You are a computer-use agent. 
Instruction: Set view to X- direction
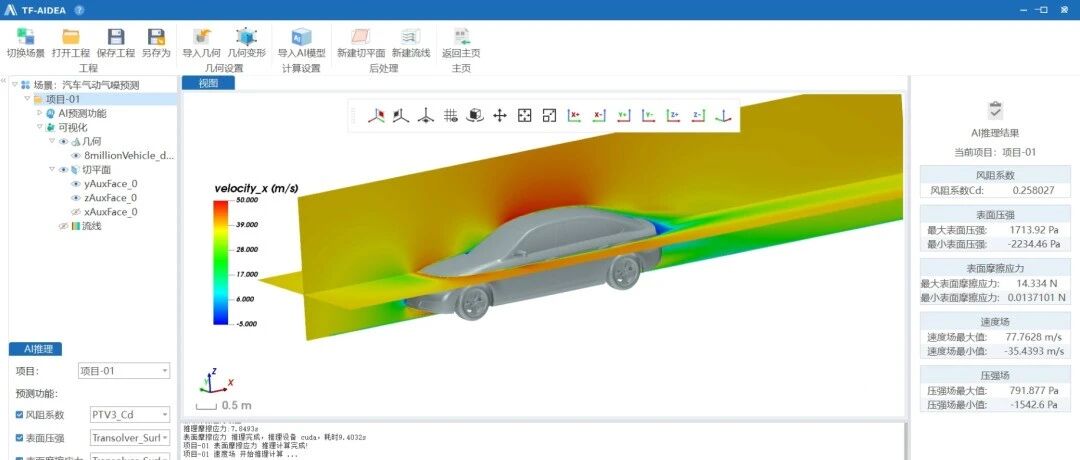[599, 116]
